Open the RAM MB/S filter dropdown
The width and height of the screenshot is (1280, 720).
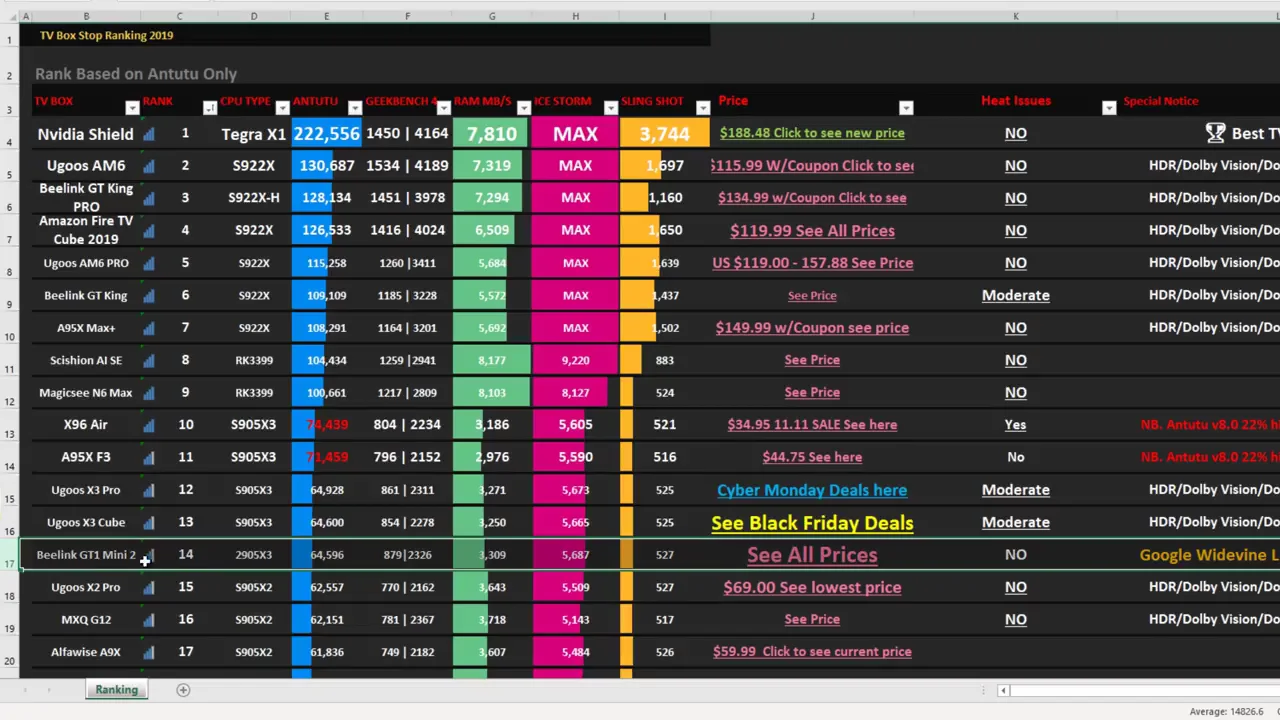click(x=523, y=108)
